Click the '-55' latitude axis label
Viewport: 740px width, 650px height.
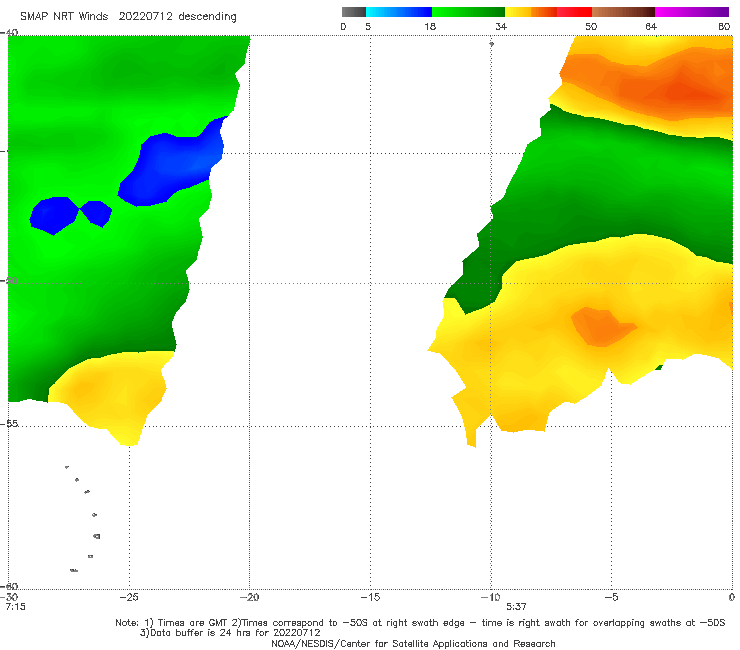pos(10,424)
